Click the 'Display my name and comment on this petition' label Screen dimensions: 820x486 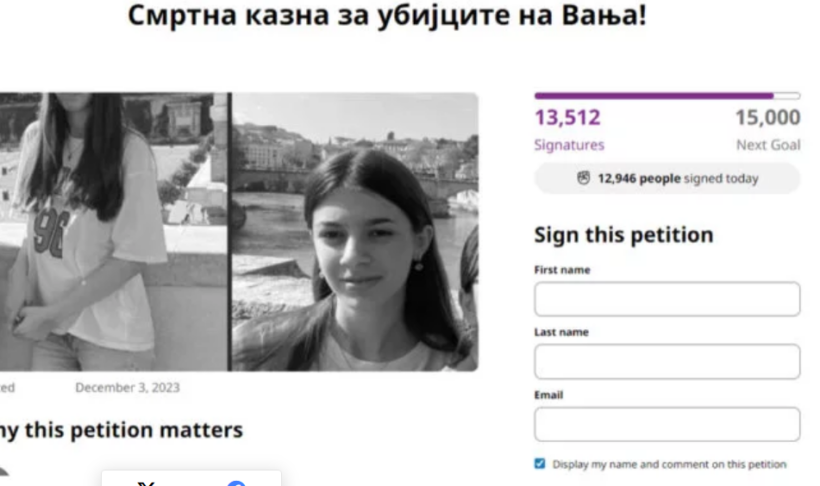(x=669, y=464)
